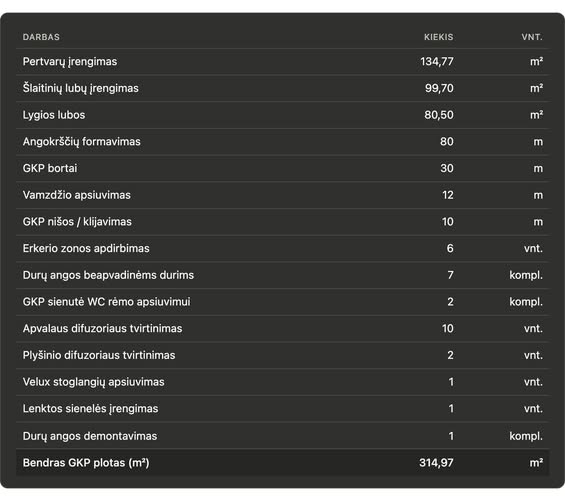Select Plyšinio difuzoriaus tvirtinimas row

(282, 355)
